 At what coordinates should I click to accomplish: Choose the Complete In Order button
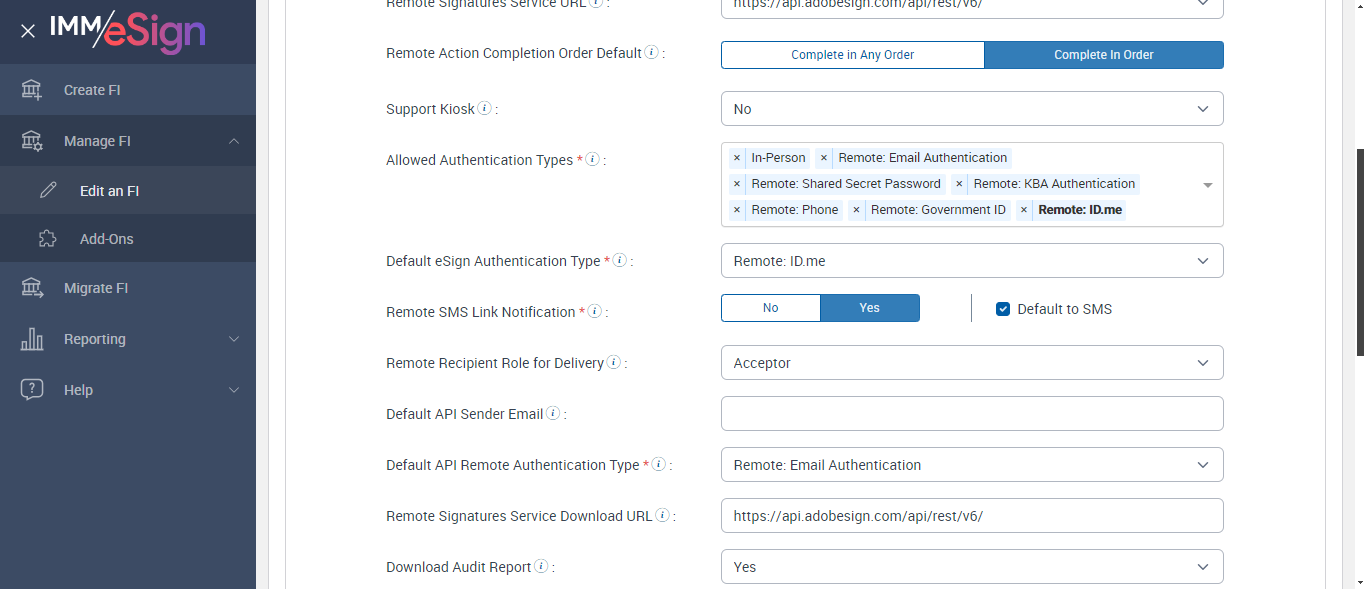(x=1103, y=55)
